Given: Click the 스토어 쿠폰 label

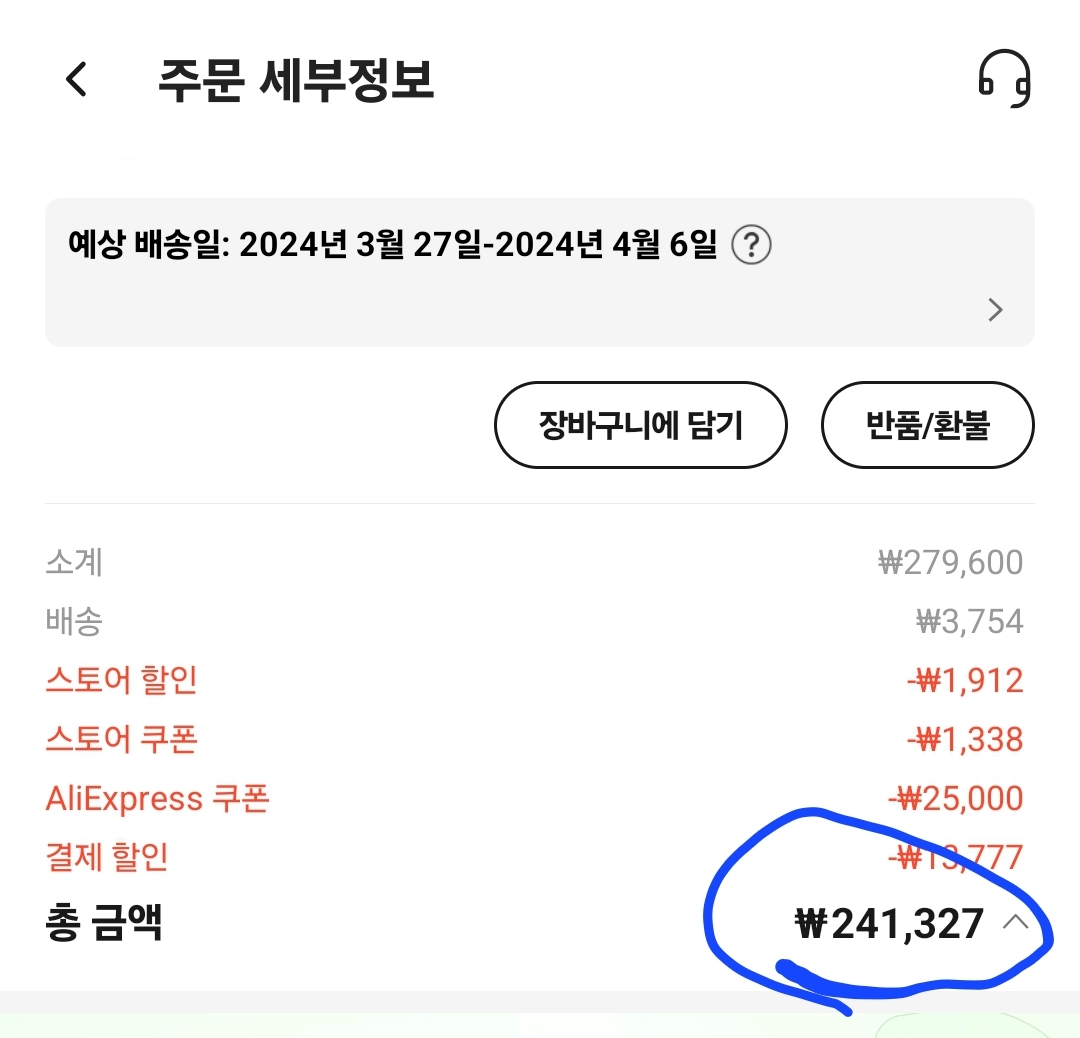Looking at the screenshot, I should [121, 739].
